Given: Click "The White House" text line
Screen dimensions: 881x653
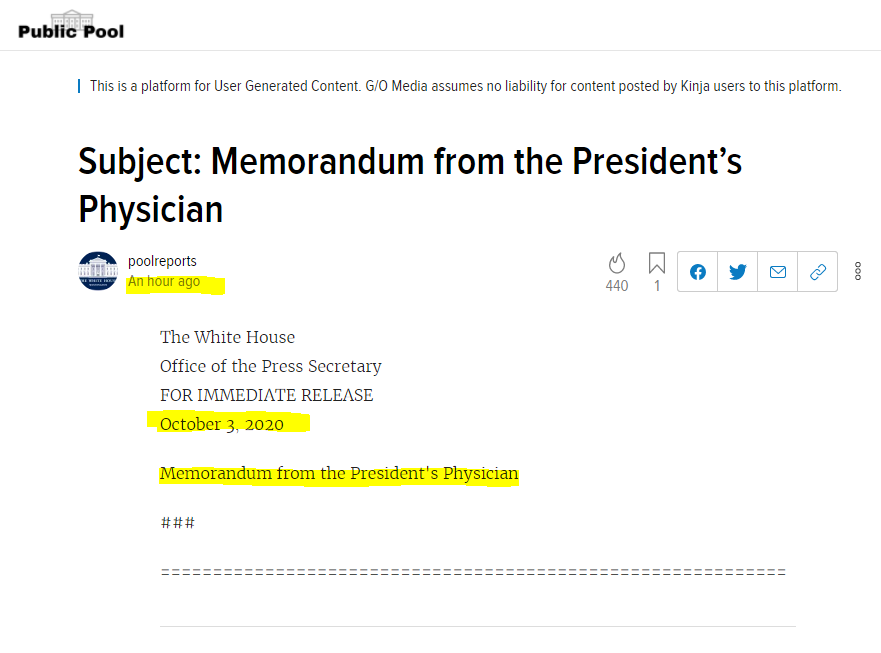Looking at the screenshot, I should [x=227, y=337].
